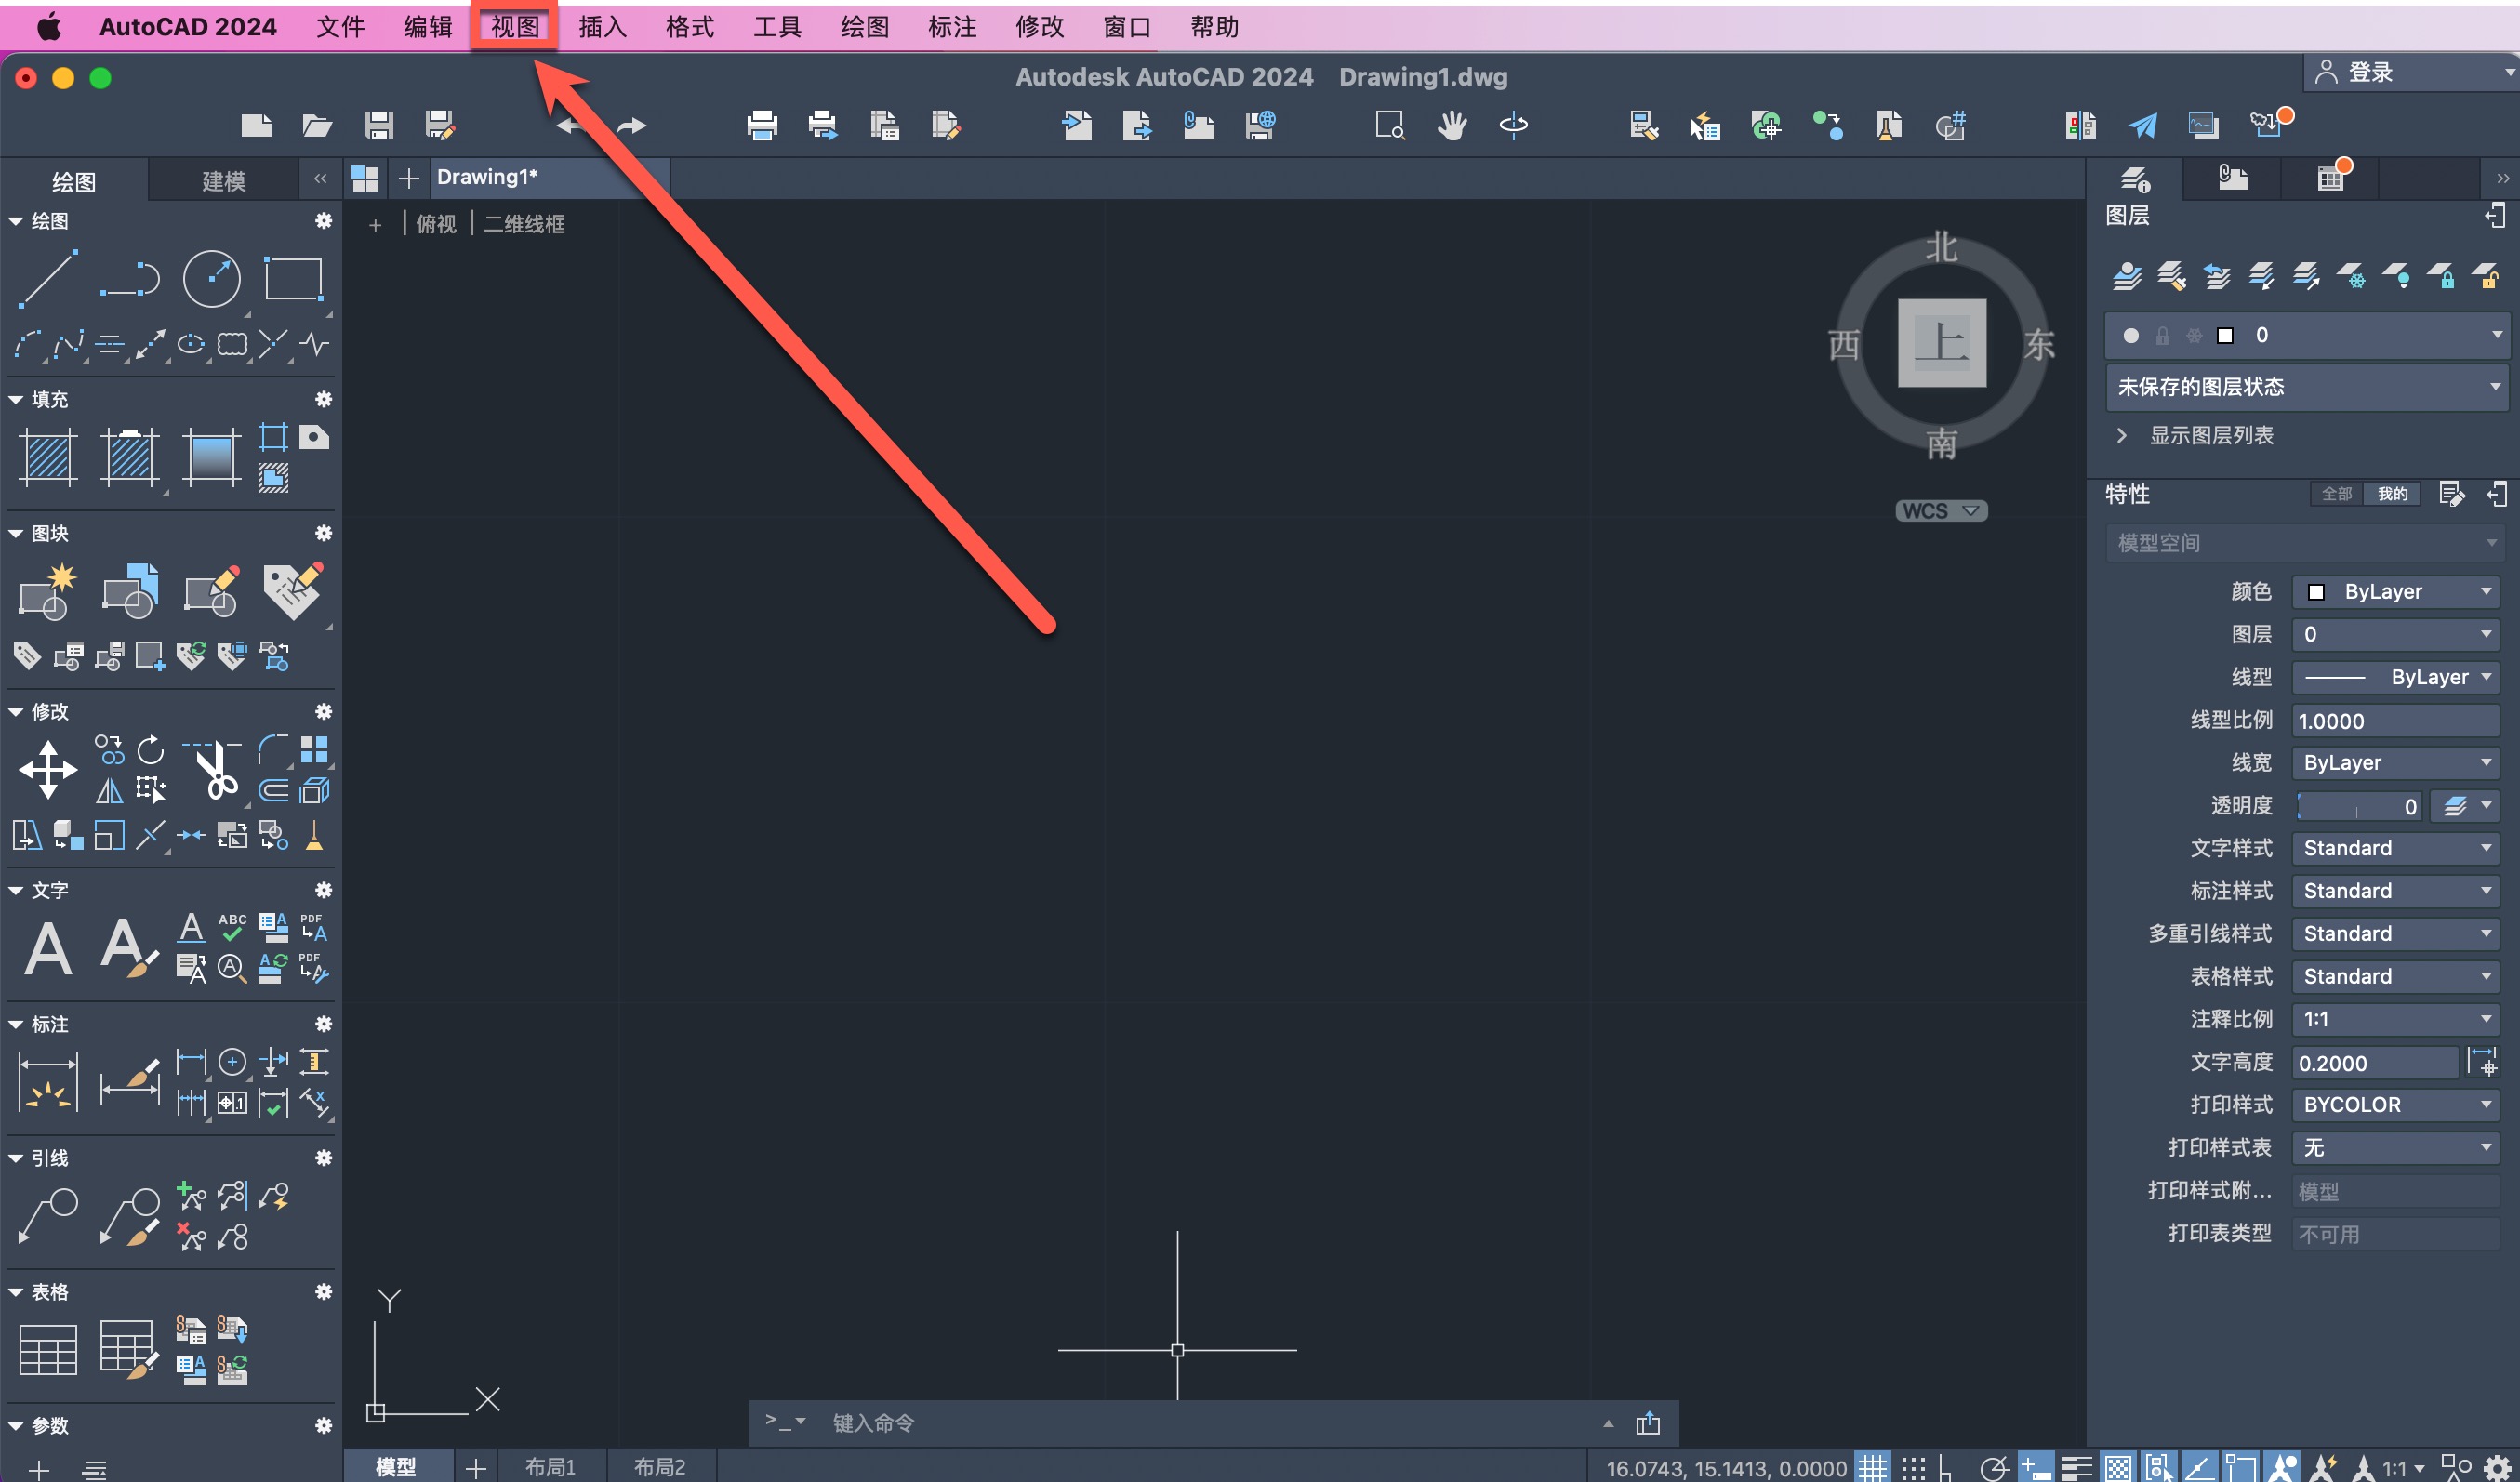2520x1482 pixels.
Task: Switch to the 布局1 layout tab
Action: 550,1466
